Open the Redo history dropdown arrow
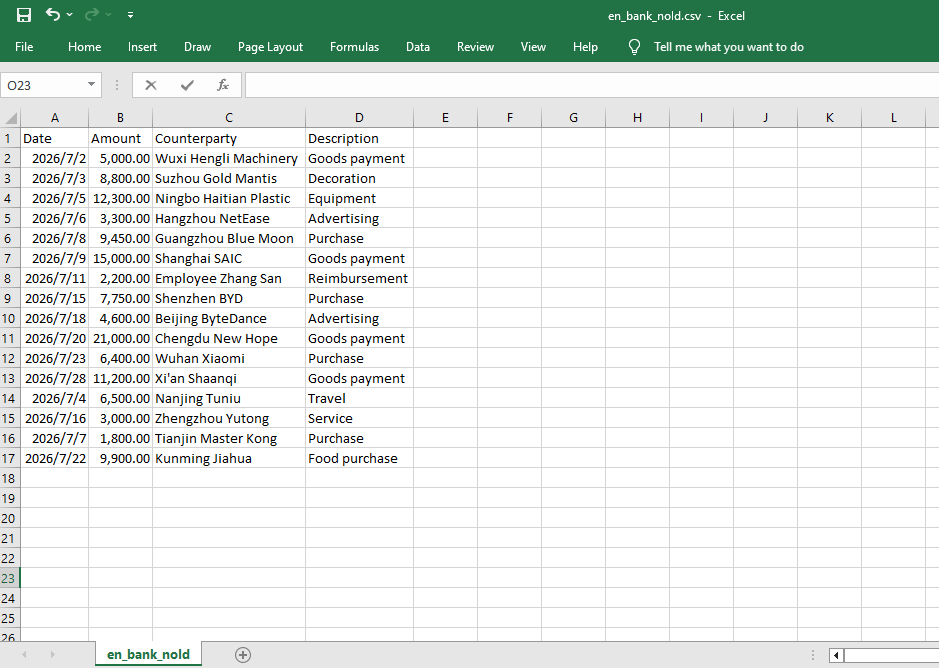Screen dimensions: 939x668 click(x=108, y=15)
